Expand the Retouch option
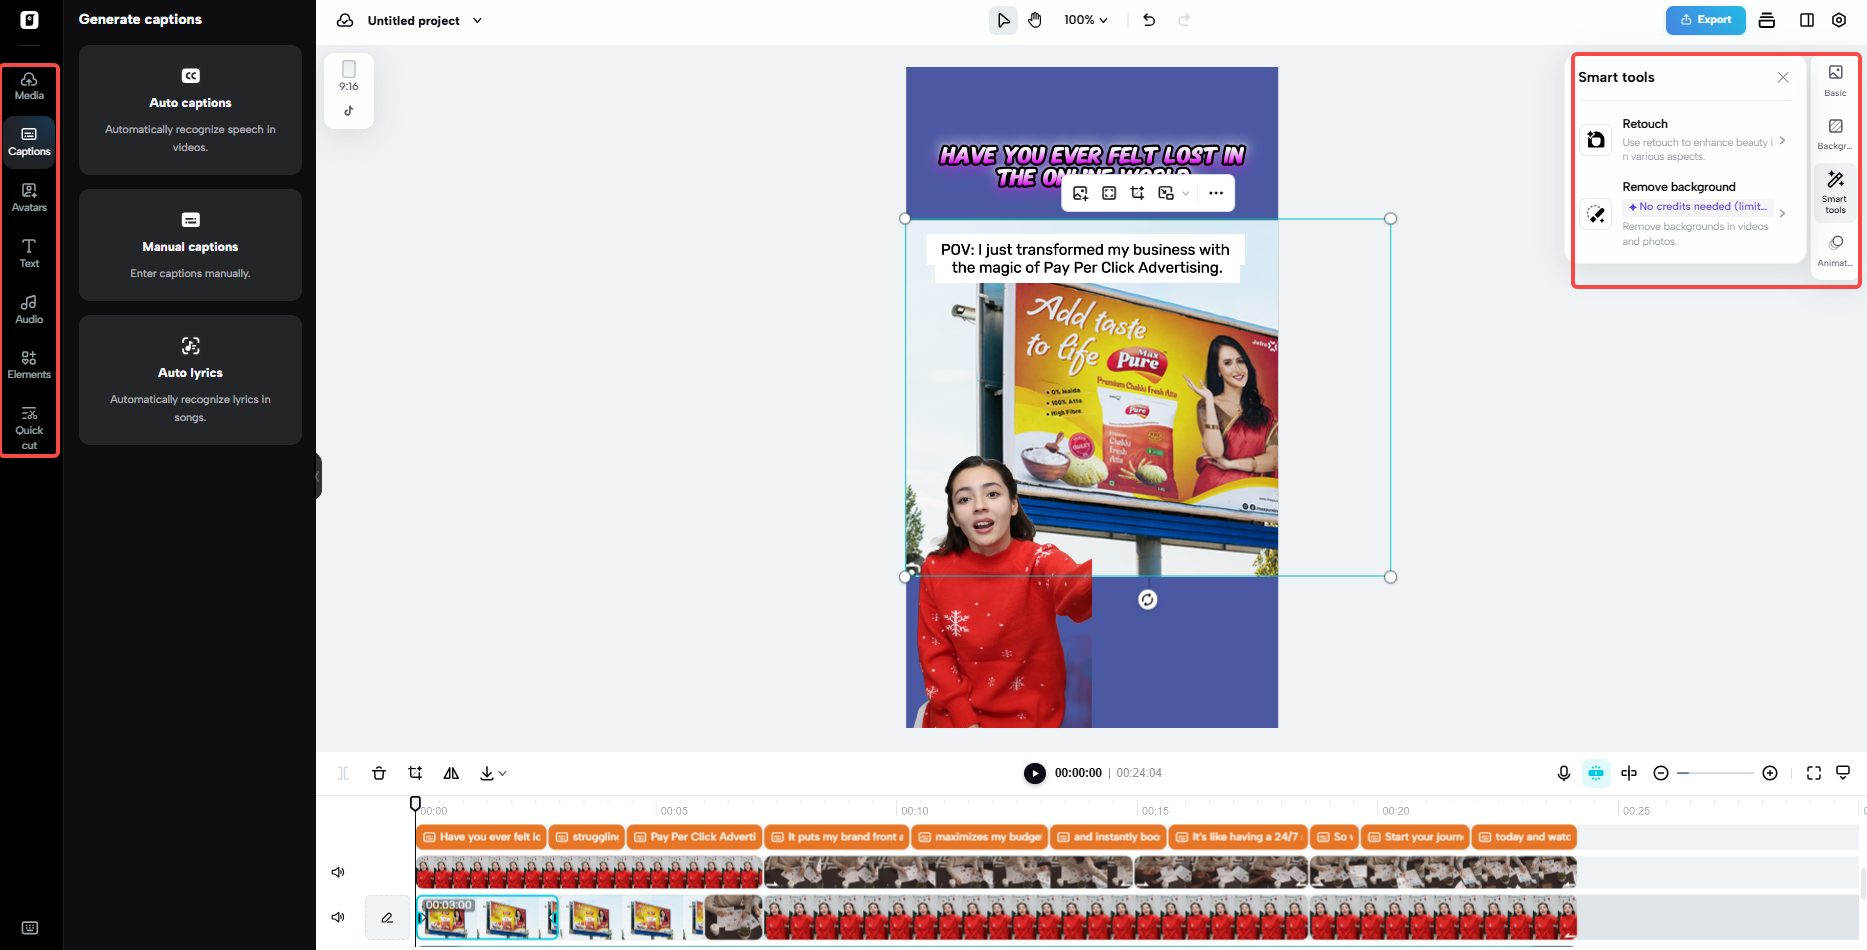1867x950 pixels. [x=1685, y=139]
